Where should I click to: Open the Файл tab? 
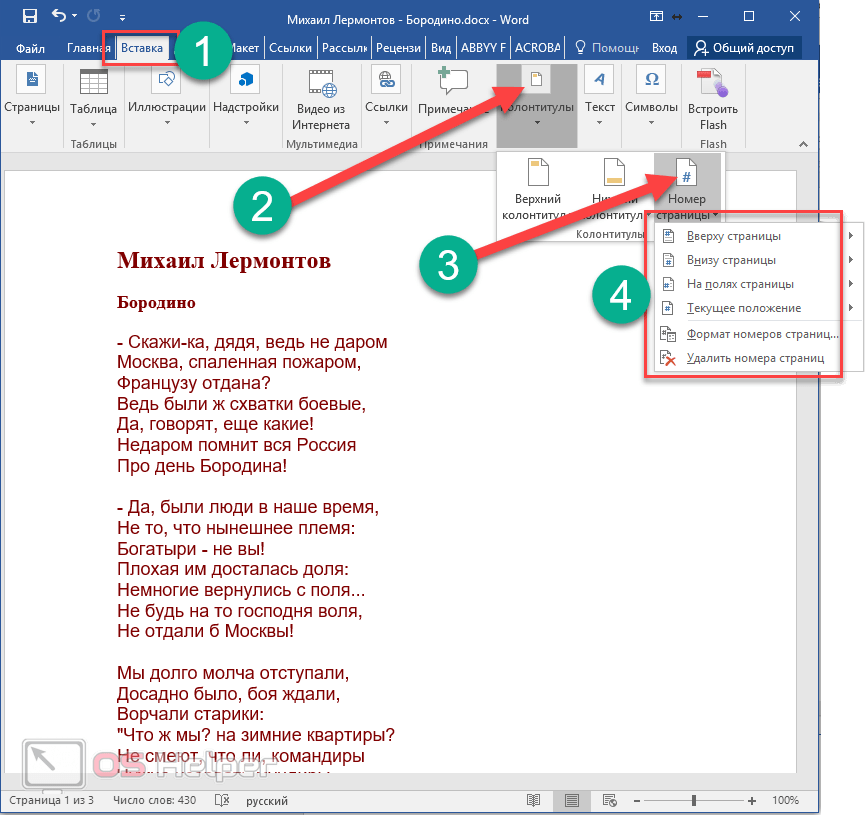click(x=30, y=49)
